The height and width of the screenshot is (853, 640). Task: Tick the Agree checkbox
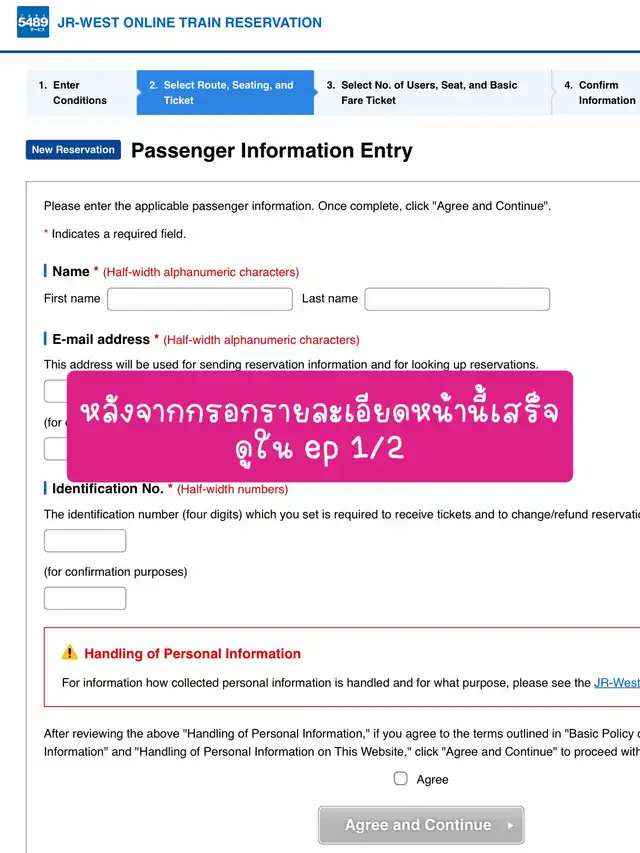click(x=401, y=778)
